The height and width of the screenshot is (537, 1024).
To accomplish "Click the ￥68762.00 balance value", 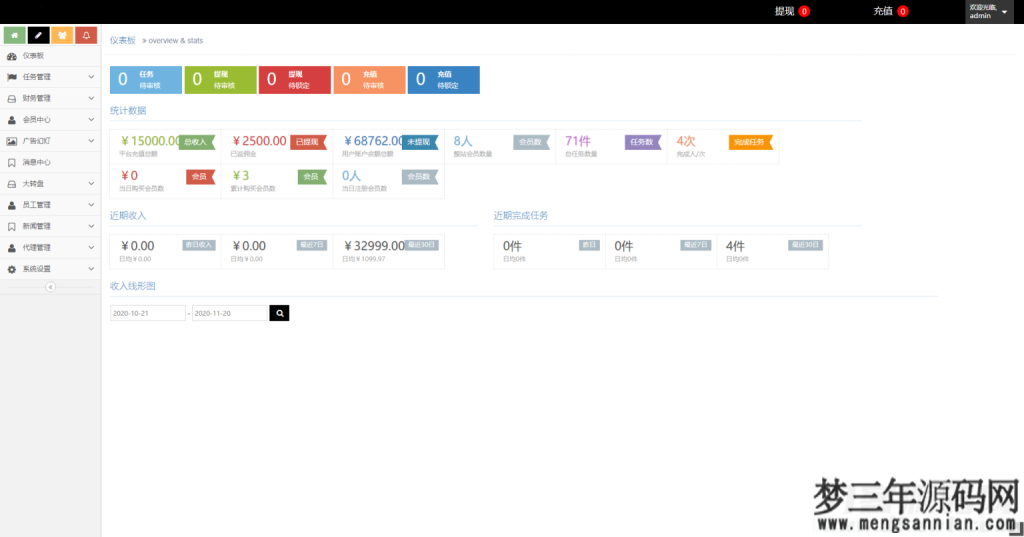I will pyautogui.click(x=374, y=141).
